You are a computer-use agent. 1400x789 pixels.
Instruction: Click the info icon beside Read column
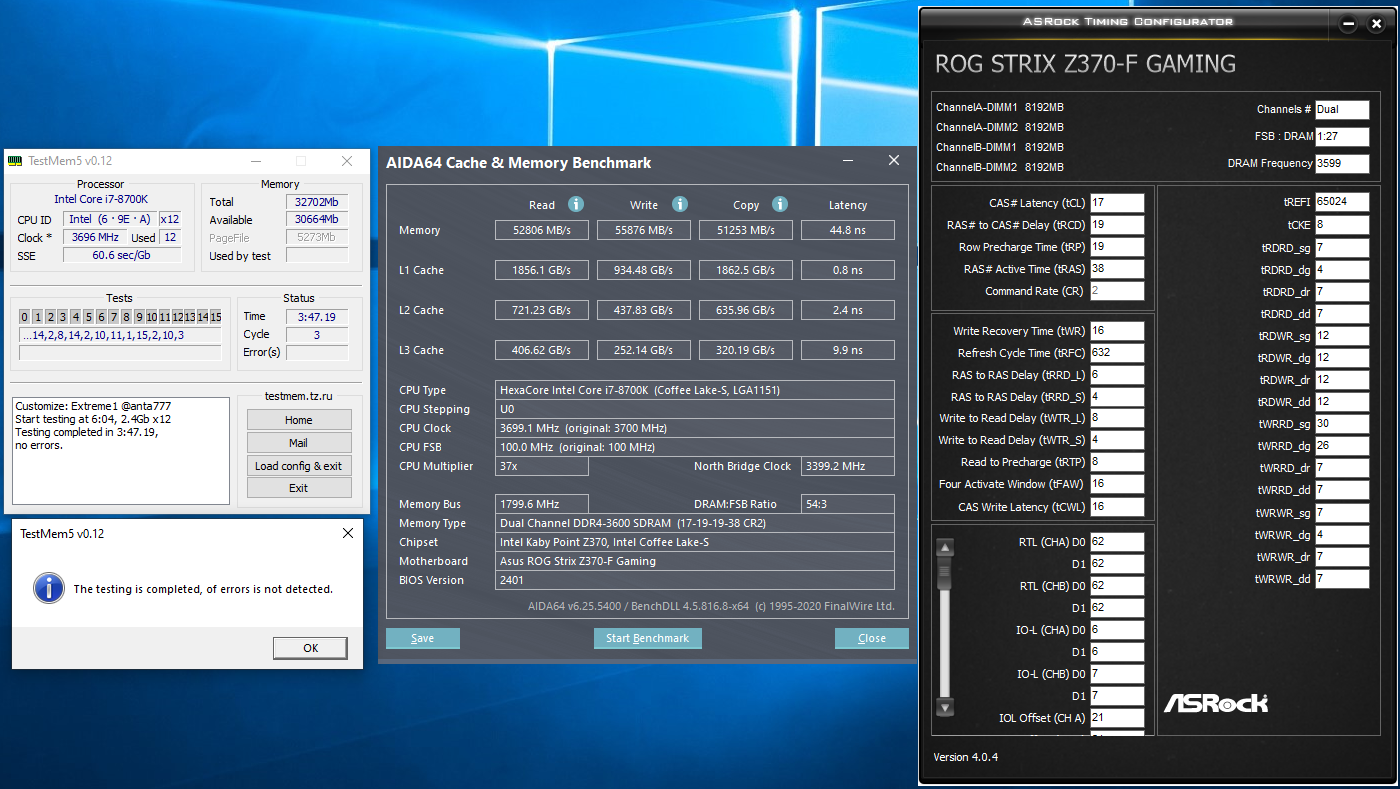click(x=576, y=204)
